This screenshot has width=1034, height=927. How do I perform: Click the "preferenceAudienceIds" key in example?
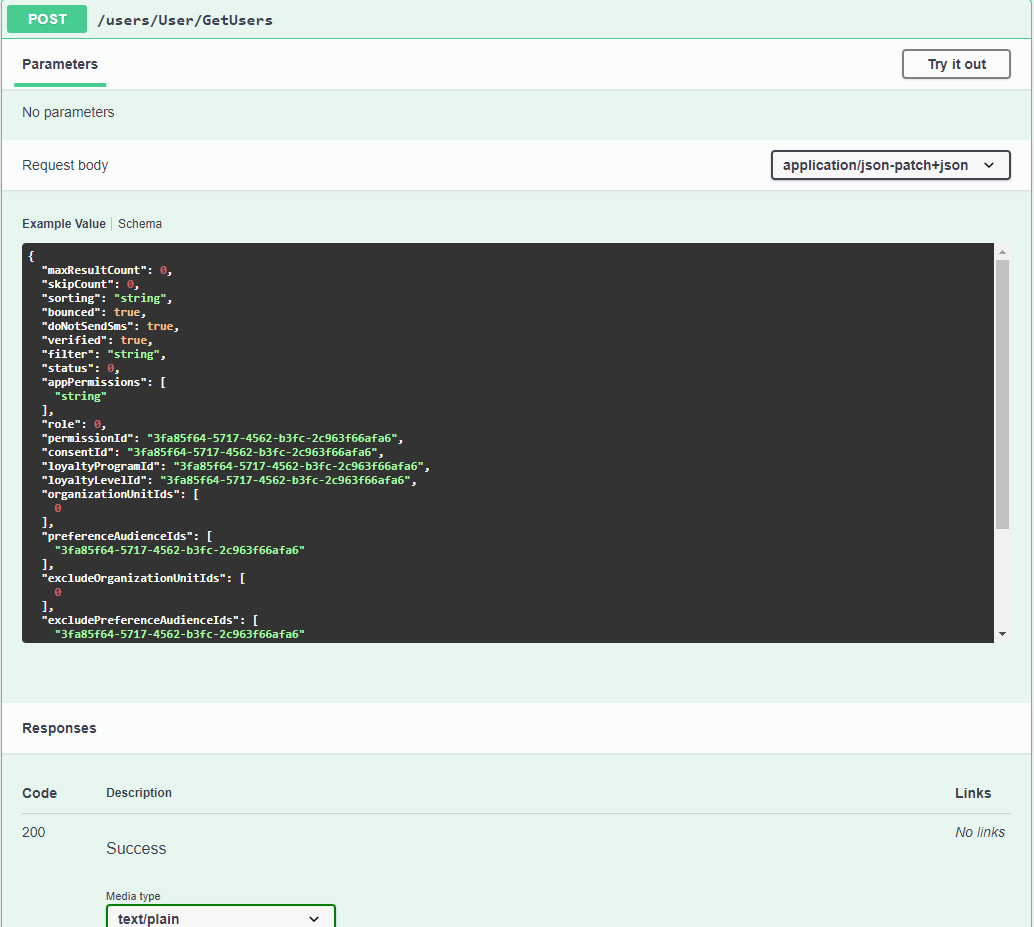pos(117,536)
